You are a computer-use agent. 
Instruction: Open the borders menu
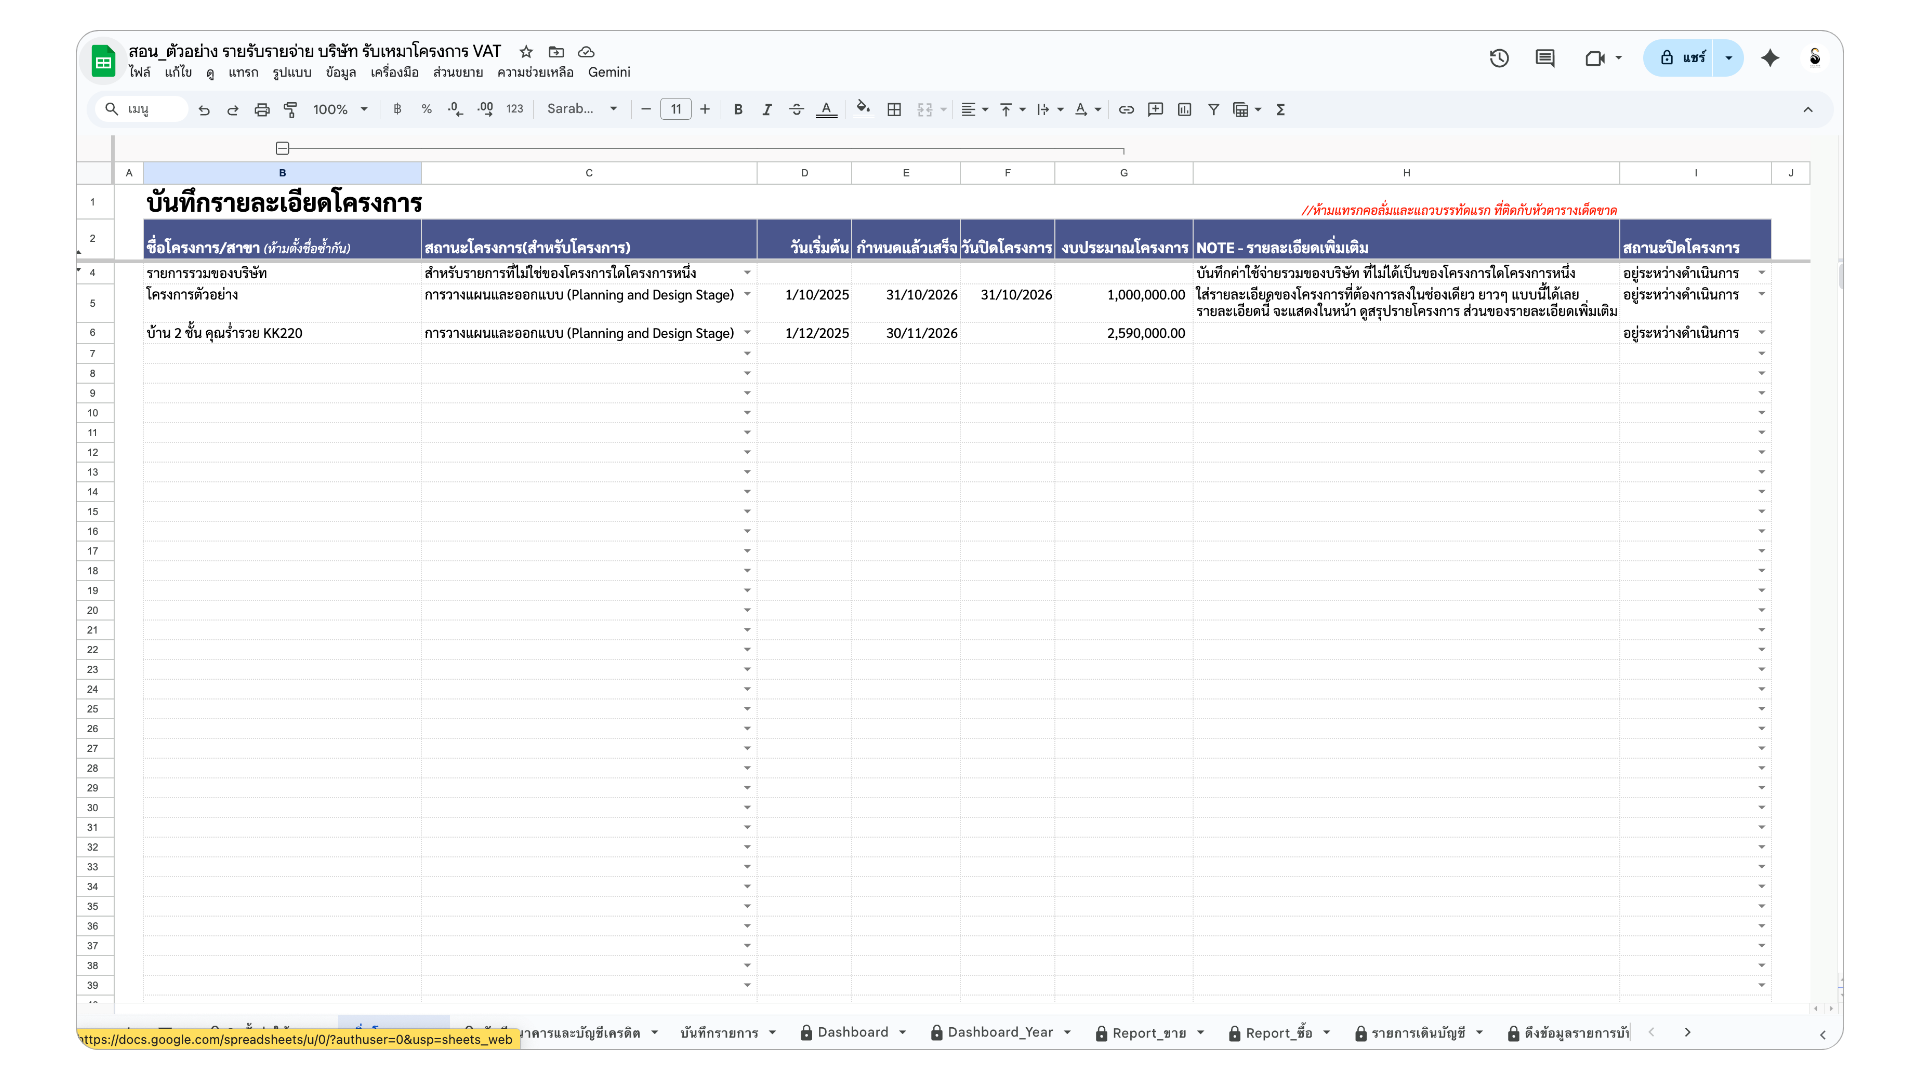895,110
